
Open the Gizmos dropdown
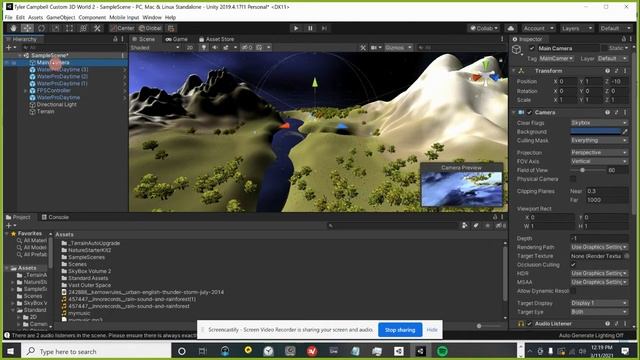(398, 48)
